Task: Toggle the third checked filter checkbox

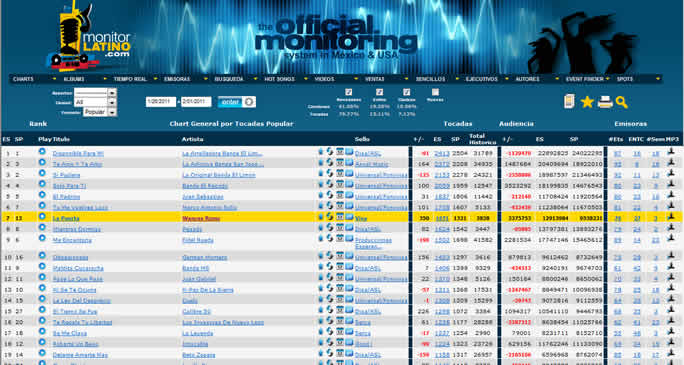Action: (x=406, y=92)
